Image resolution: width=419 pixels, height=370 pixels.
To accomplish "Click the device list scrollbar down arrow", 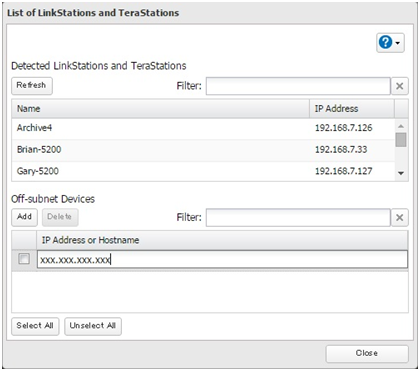I will click(401, 173).
